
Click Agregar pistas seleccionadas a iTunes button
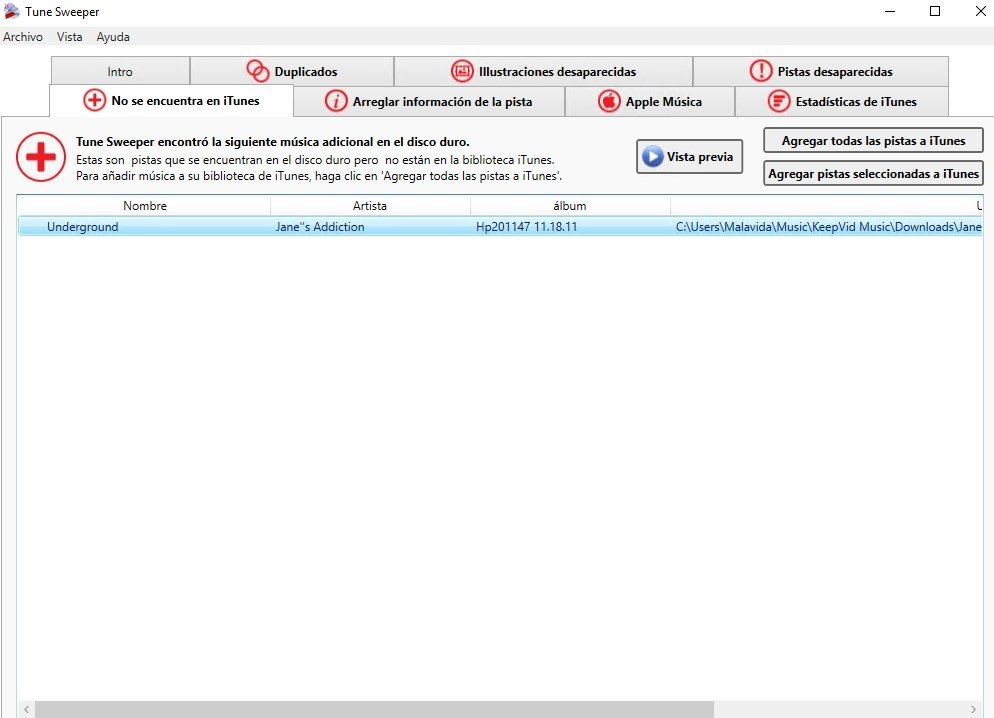pos(874,174)
